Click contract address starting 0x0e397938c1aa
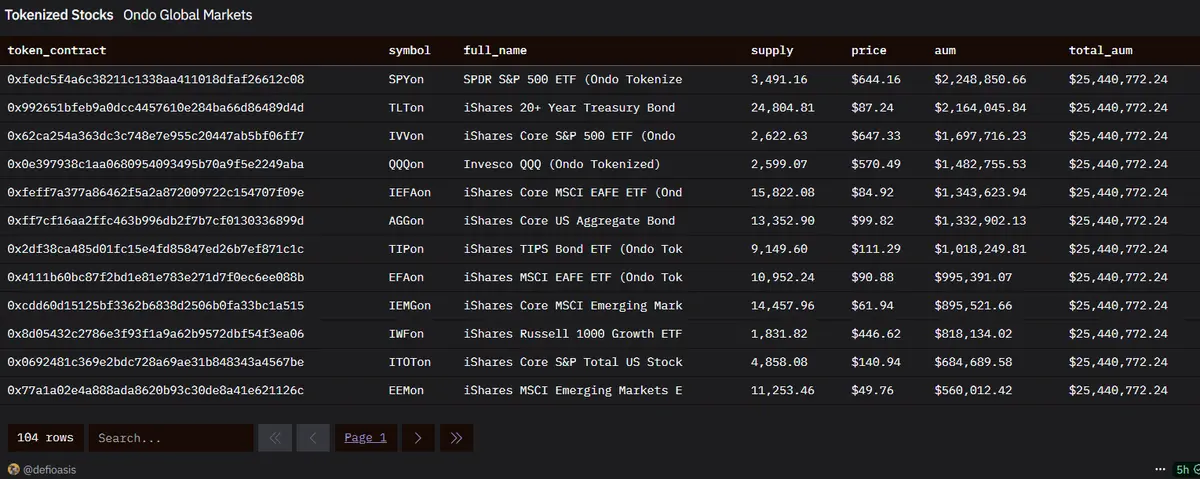 point(156,164)
